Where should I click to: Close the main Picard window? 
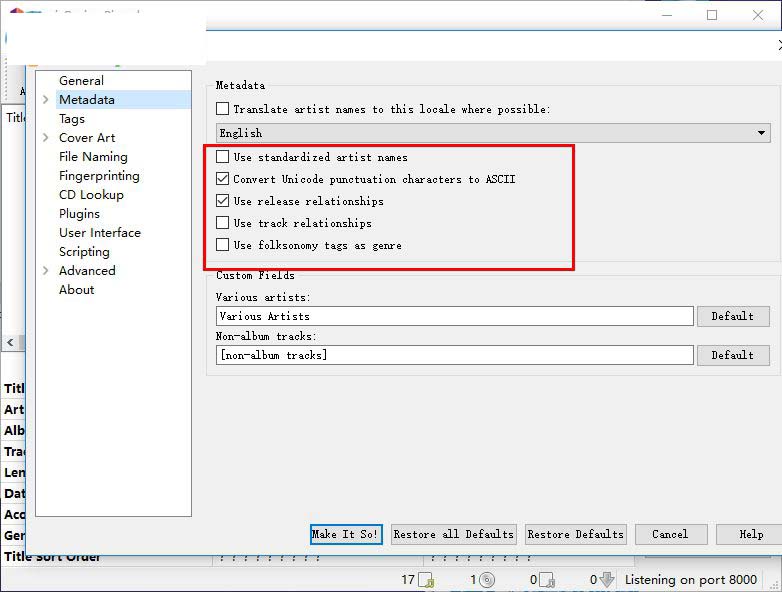[x=758, y=15]
